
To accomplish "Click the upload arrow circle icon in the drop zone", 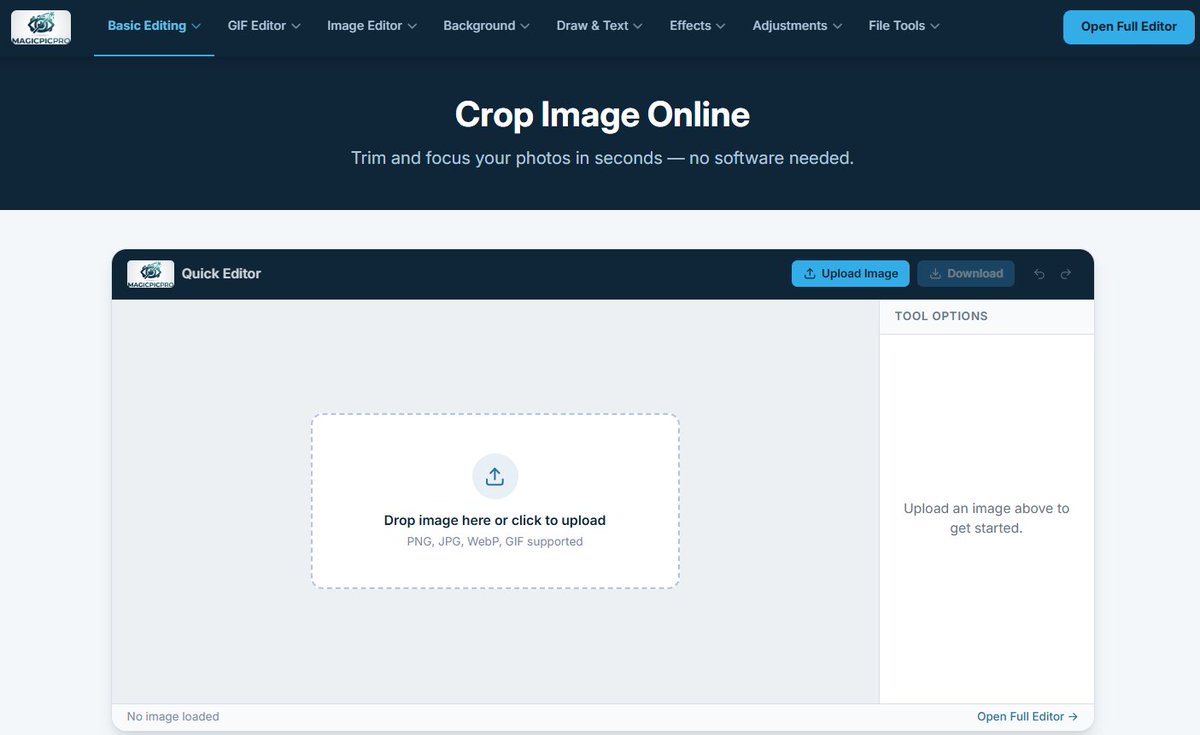I will point(495,477).
